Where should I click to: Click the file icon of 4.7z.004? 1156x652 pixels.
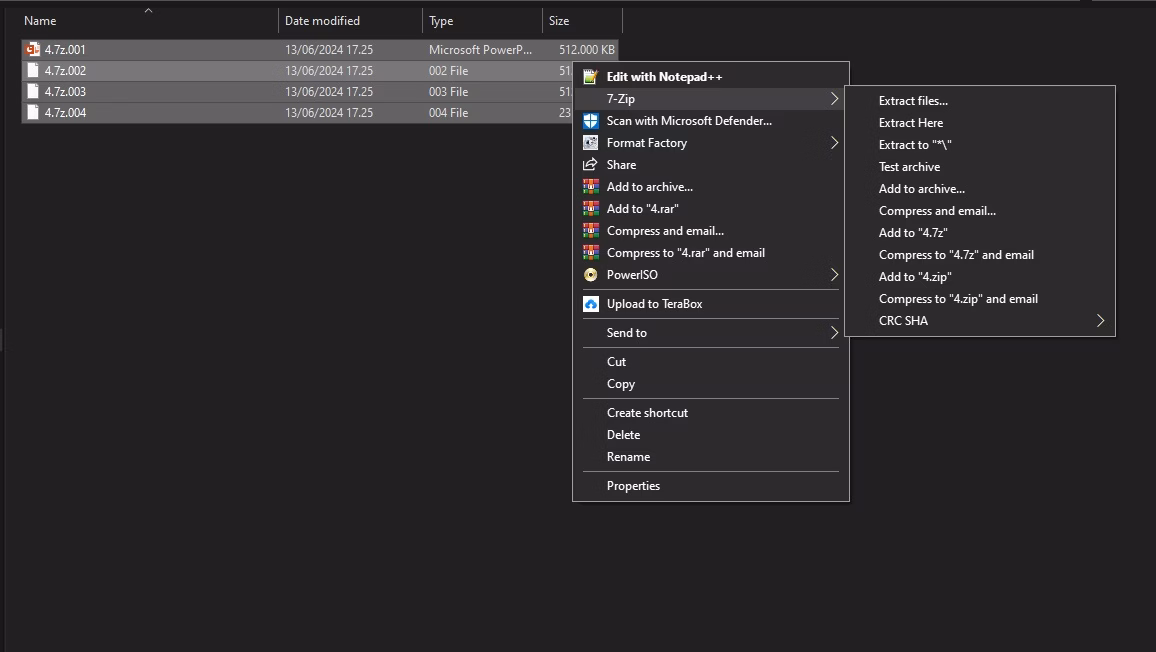tap(32, 112)
